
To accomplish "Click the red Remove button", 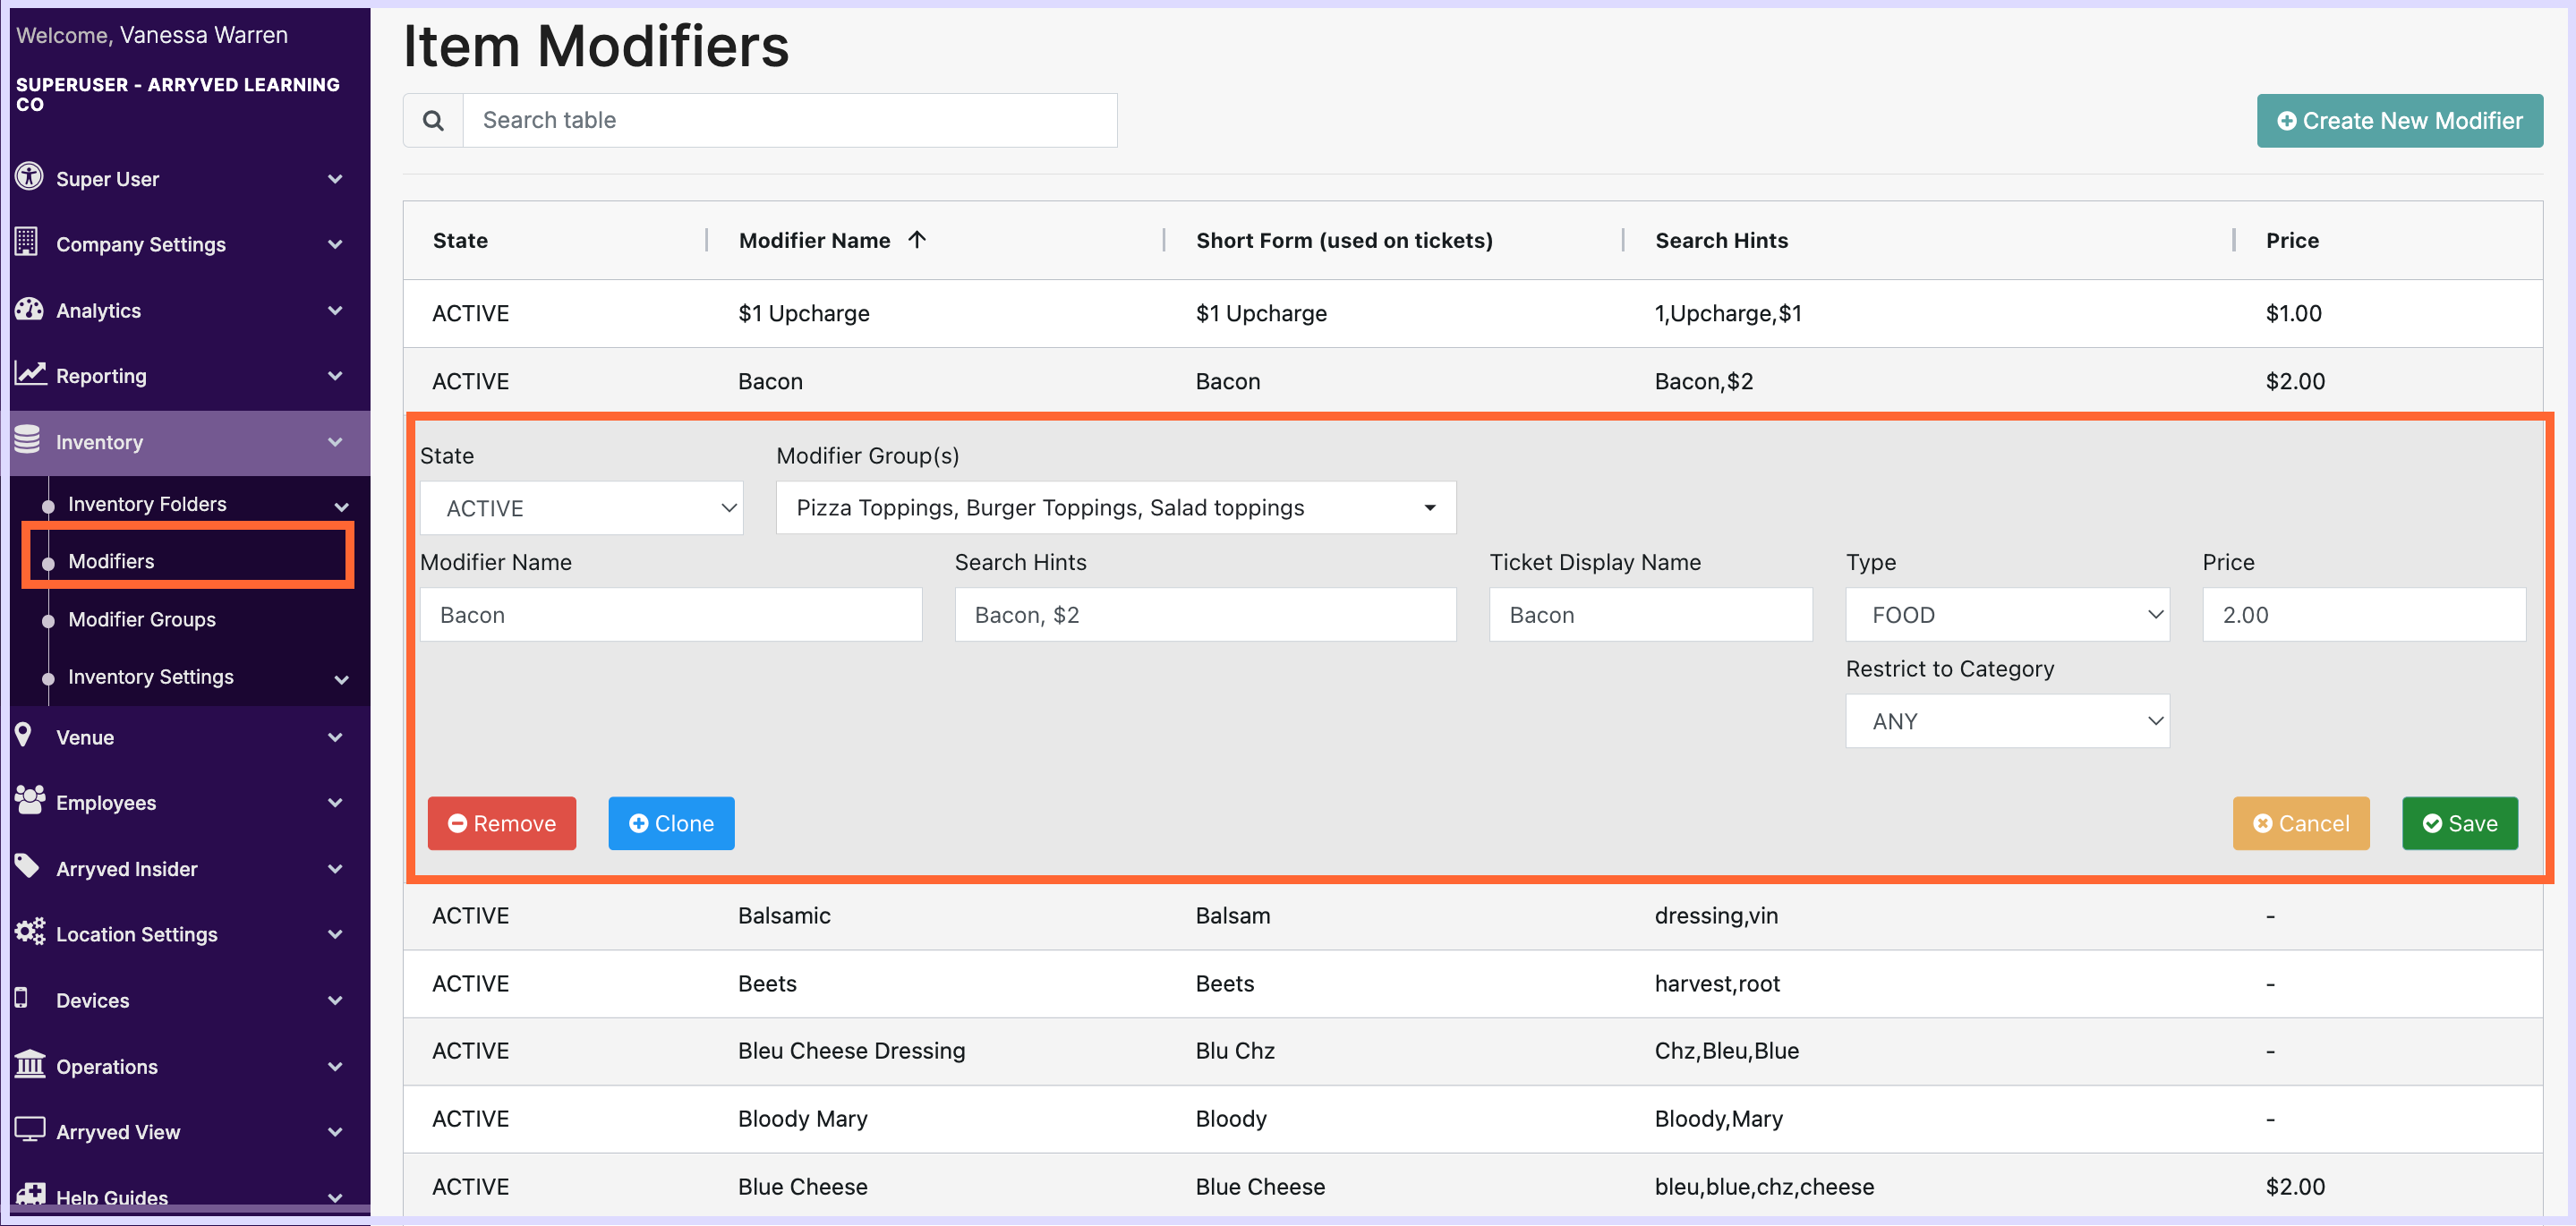I will click(501, 823).
